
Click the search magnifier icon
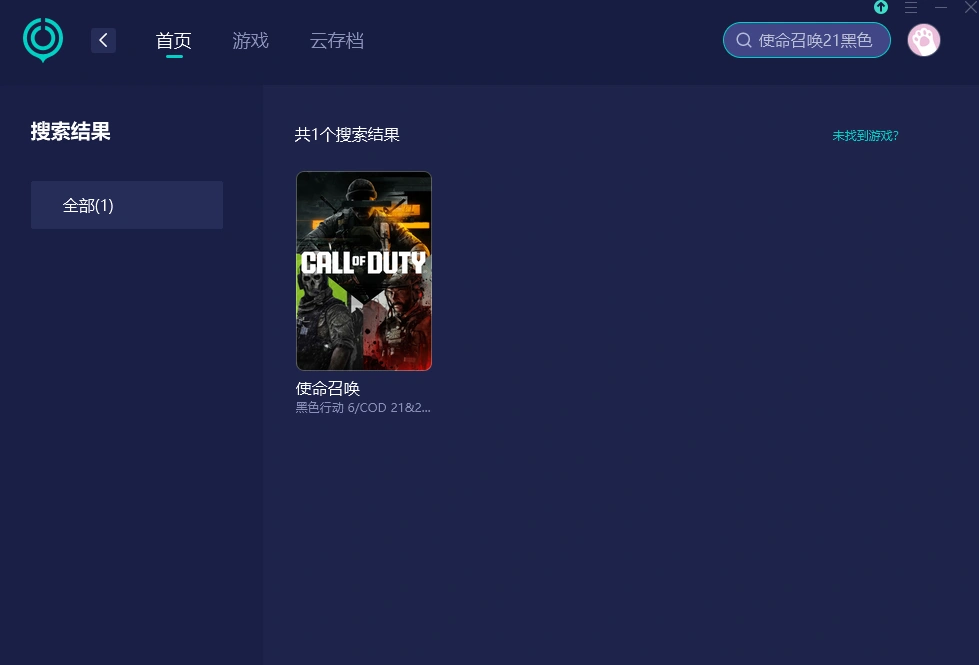(x=744, y=40)
